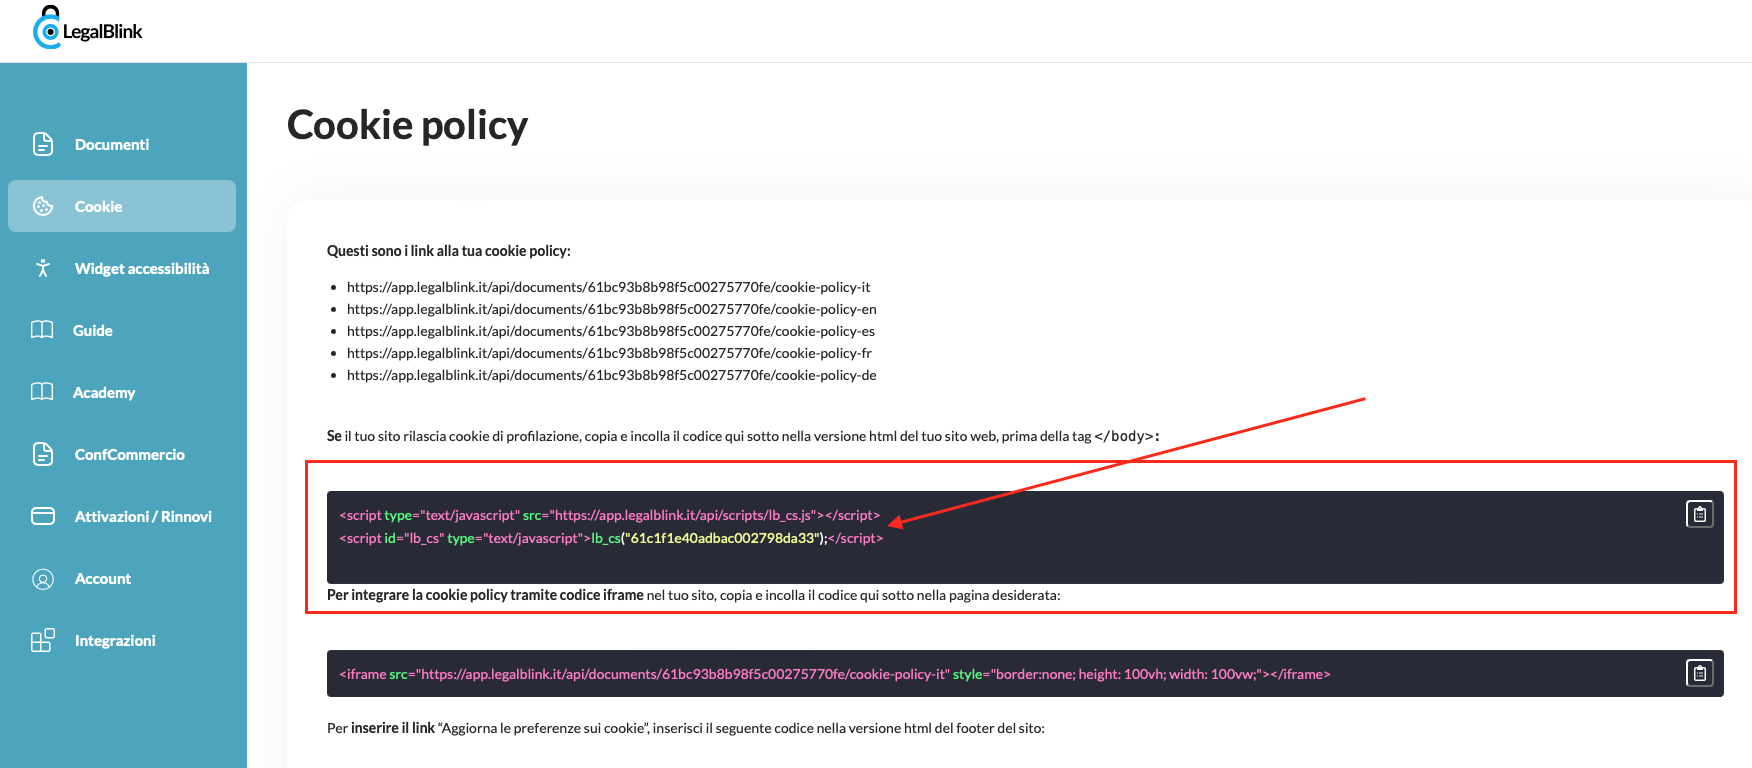Go to the Account section
The height and width of the screenshot is (768, 1752).
pos(103,578)
